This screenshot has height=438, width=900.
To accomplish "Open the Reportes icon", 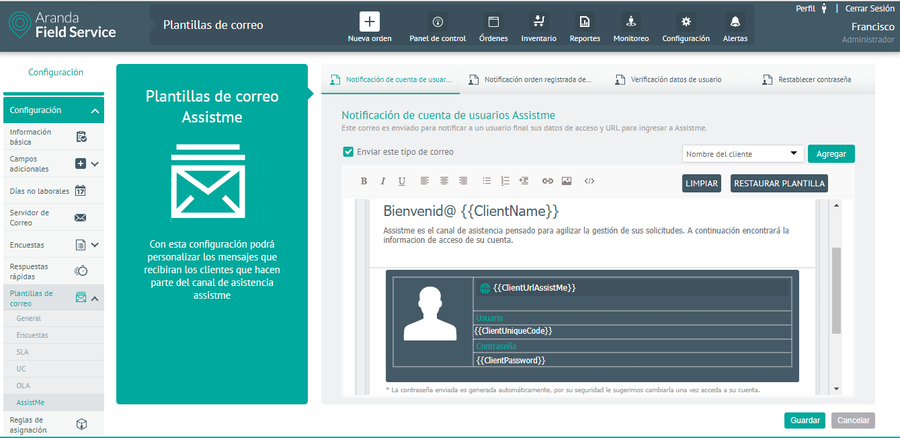I will tap(584, 22).
